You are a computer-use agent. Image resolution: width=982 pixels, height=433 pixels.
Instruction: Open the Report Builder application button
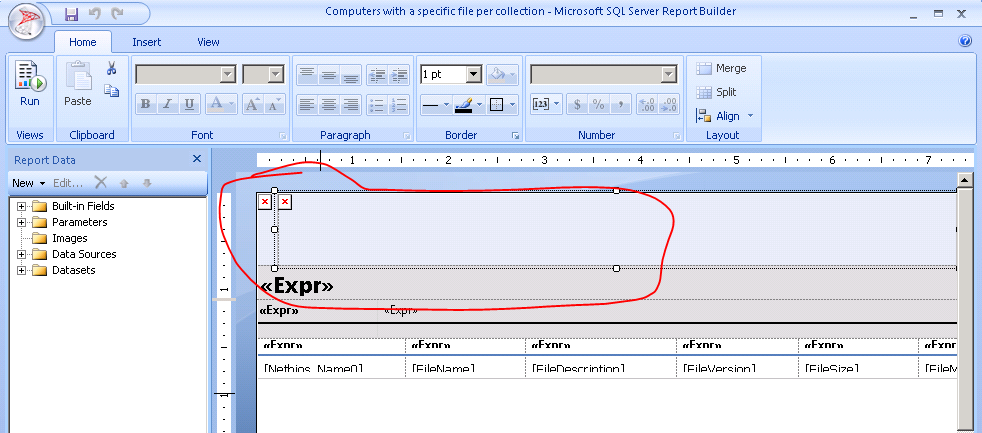tap(26, 21)
